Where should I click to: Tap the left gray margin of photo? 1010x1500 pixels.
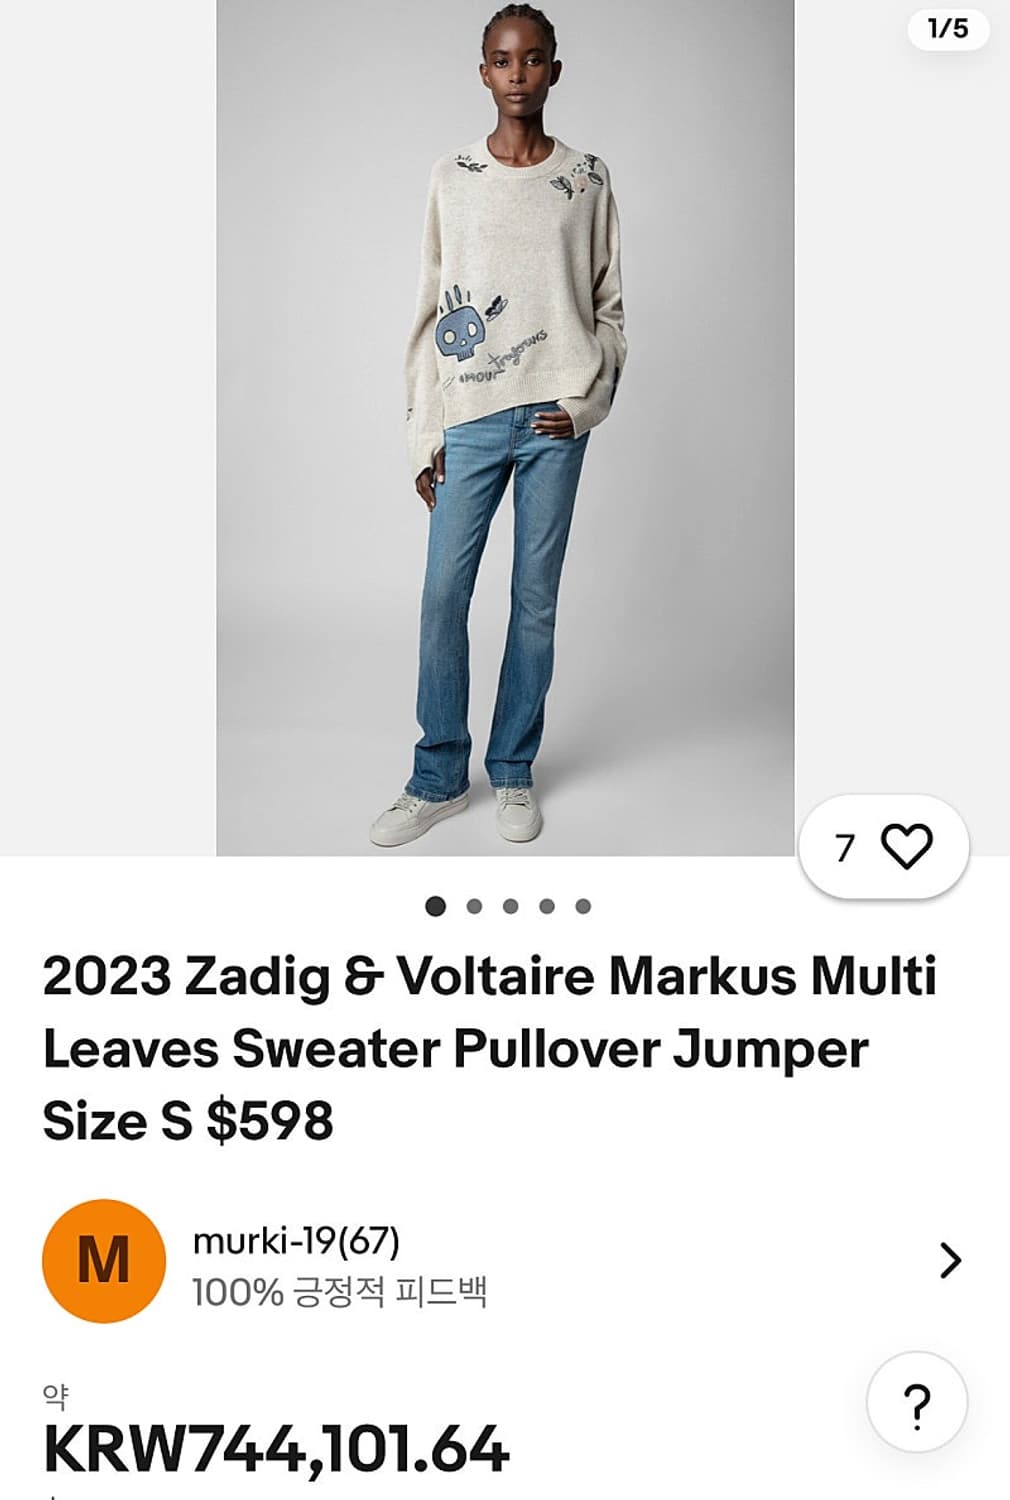(108, 428)
